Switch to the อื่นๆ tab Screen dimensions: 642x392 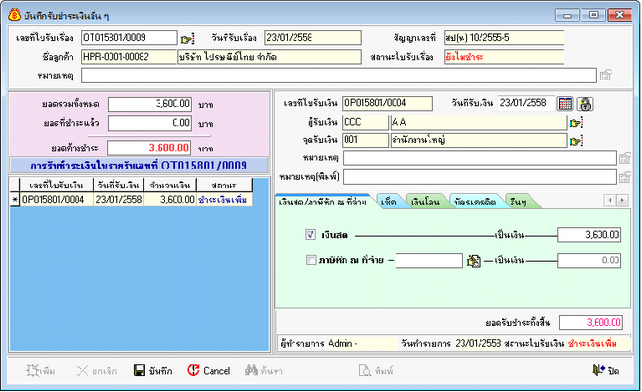(x=519, y=202)
